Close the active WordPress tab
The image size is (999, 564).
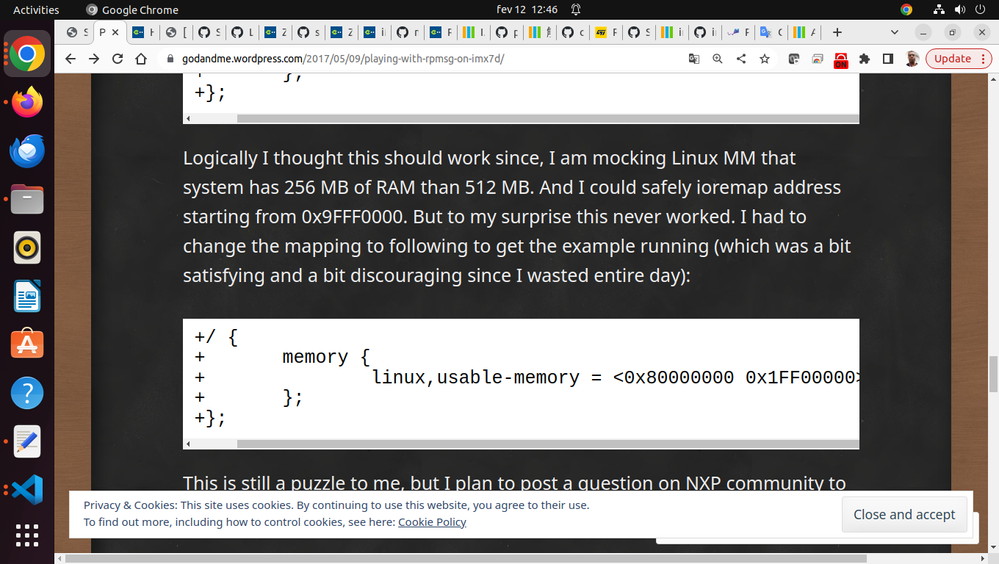pos(115,32)
